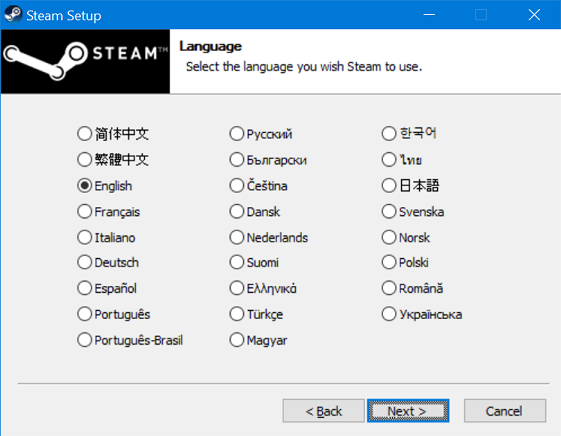Select the 日本語 language option
The height and width of the screenshot is (436, 561).
tap(410, 186)
